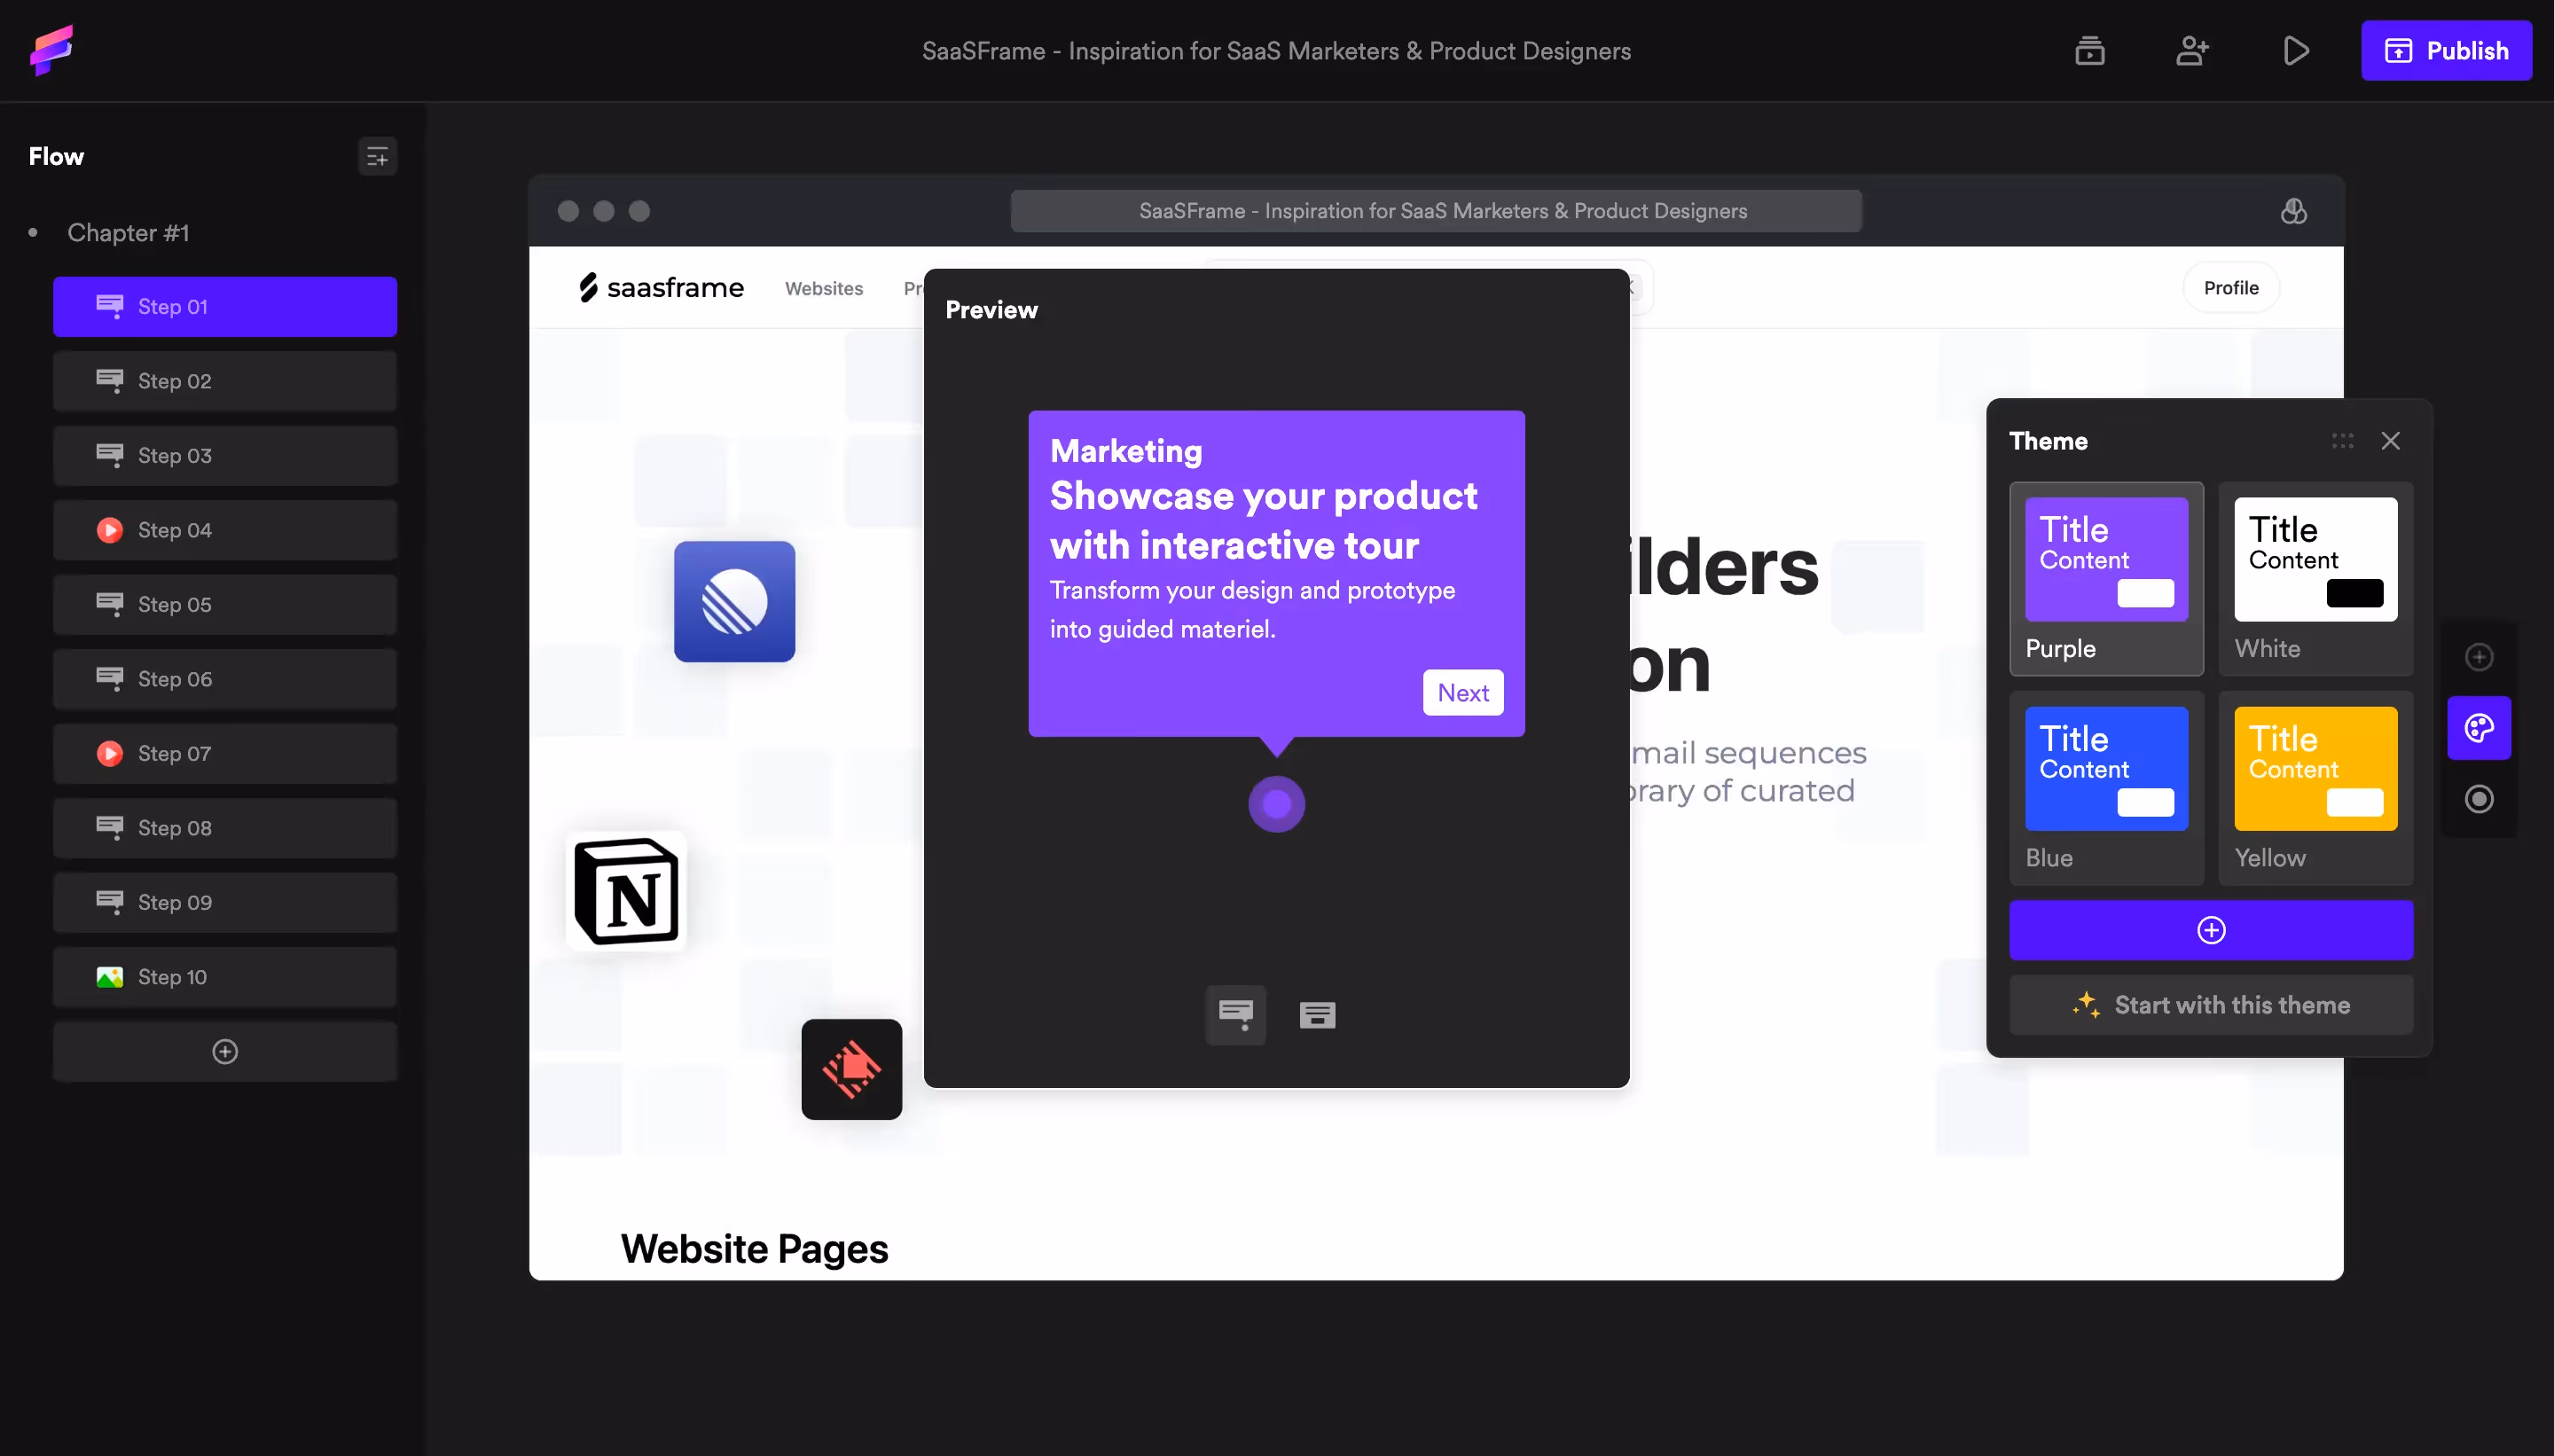Open the media library icon in the top bar

(x=2091, y=50)
